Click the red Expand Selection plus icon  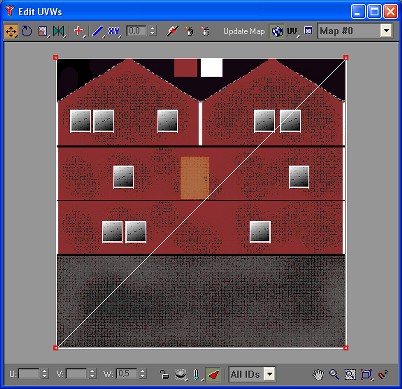79,31
